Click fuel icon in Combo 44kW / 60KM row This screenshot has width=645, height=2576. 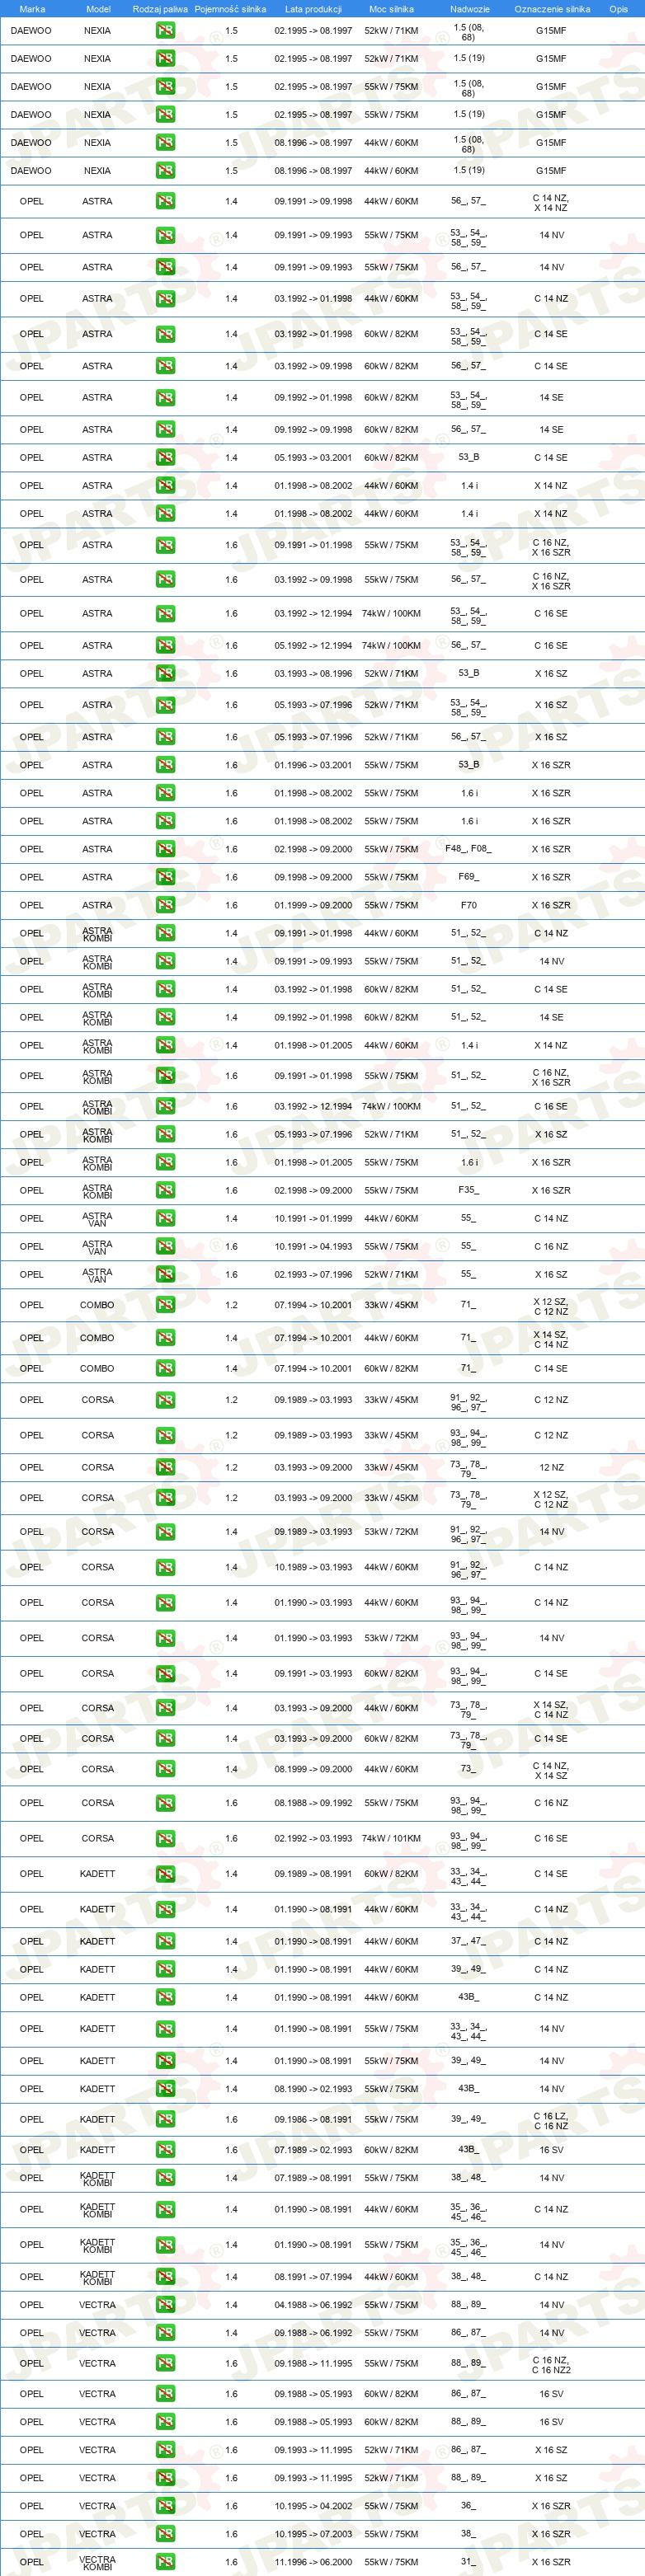pyautogui.click(x=165, y=1339)
